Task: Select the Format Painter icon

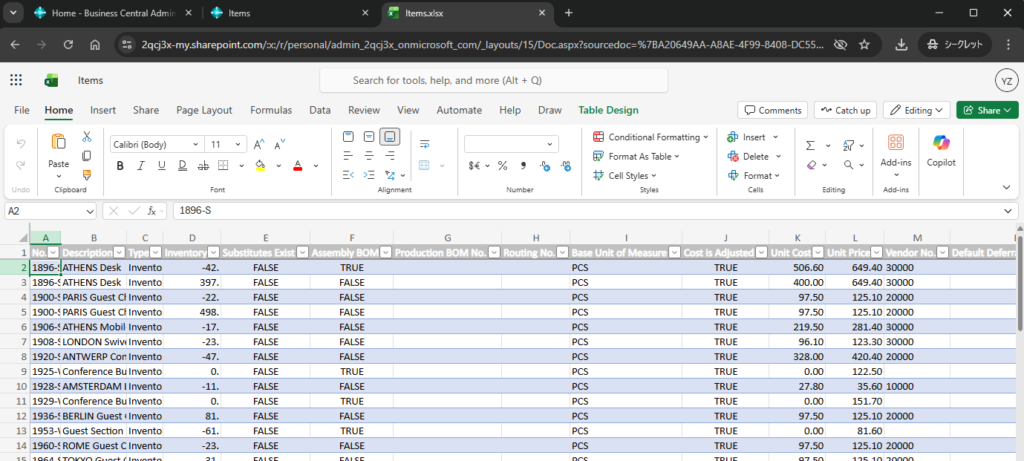Action: [x=87, y=175]
